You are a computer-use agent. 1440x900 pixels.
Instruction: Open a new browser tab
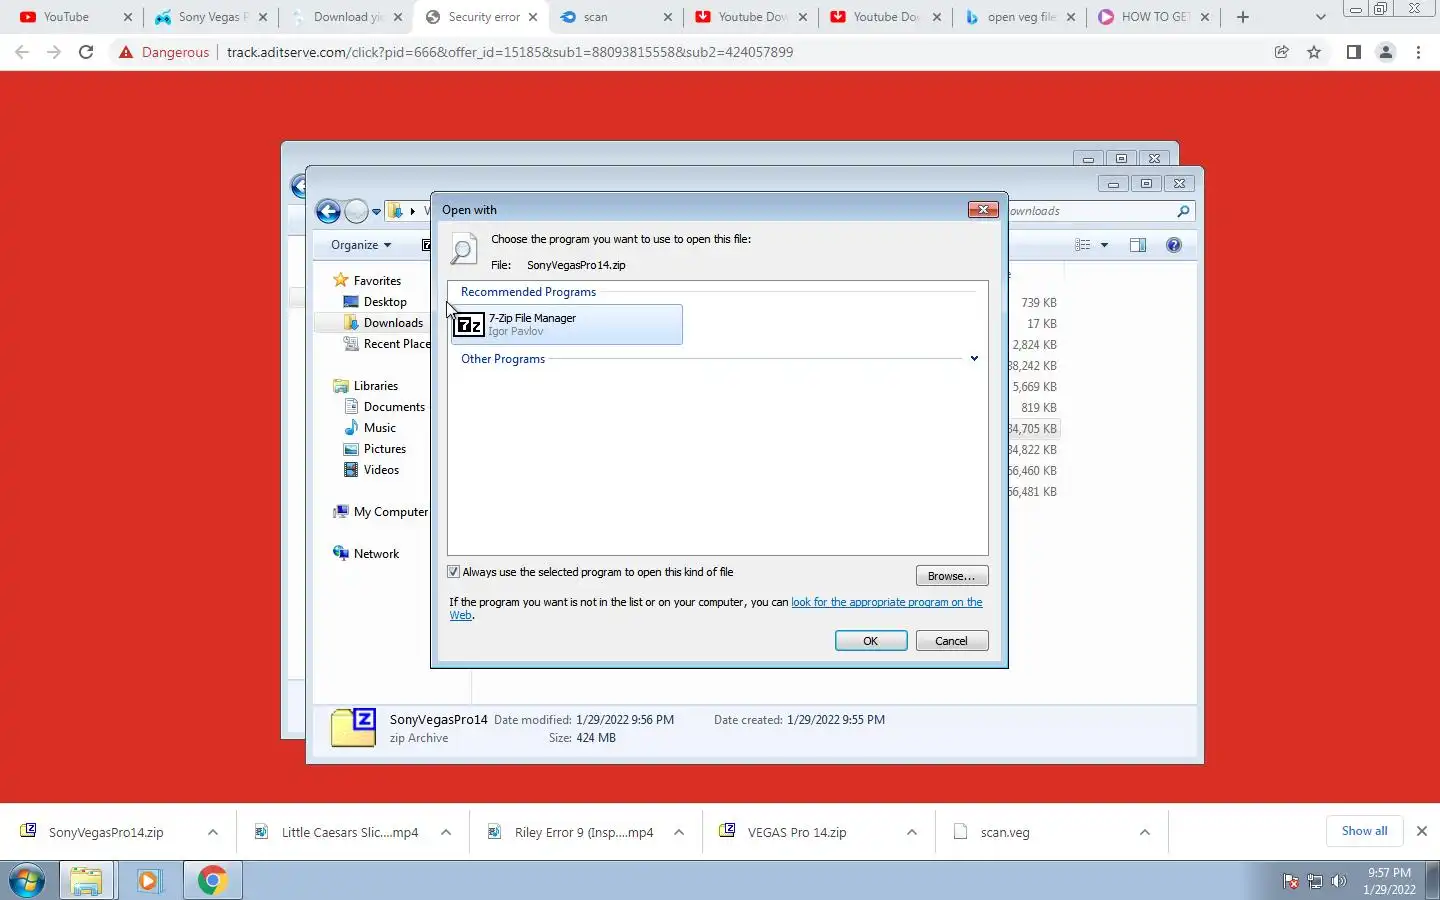(1243, 17)
